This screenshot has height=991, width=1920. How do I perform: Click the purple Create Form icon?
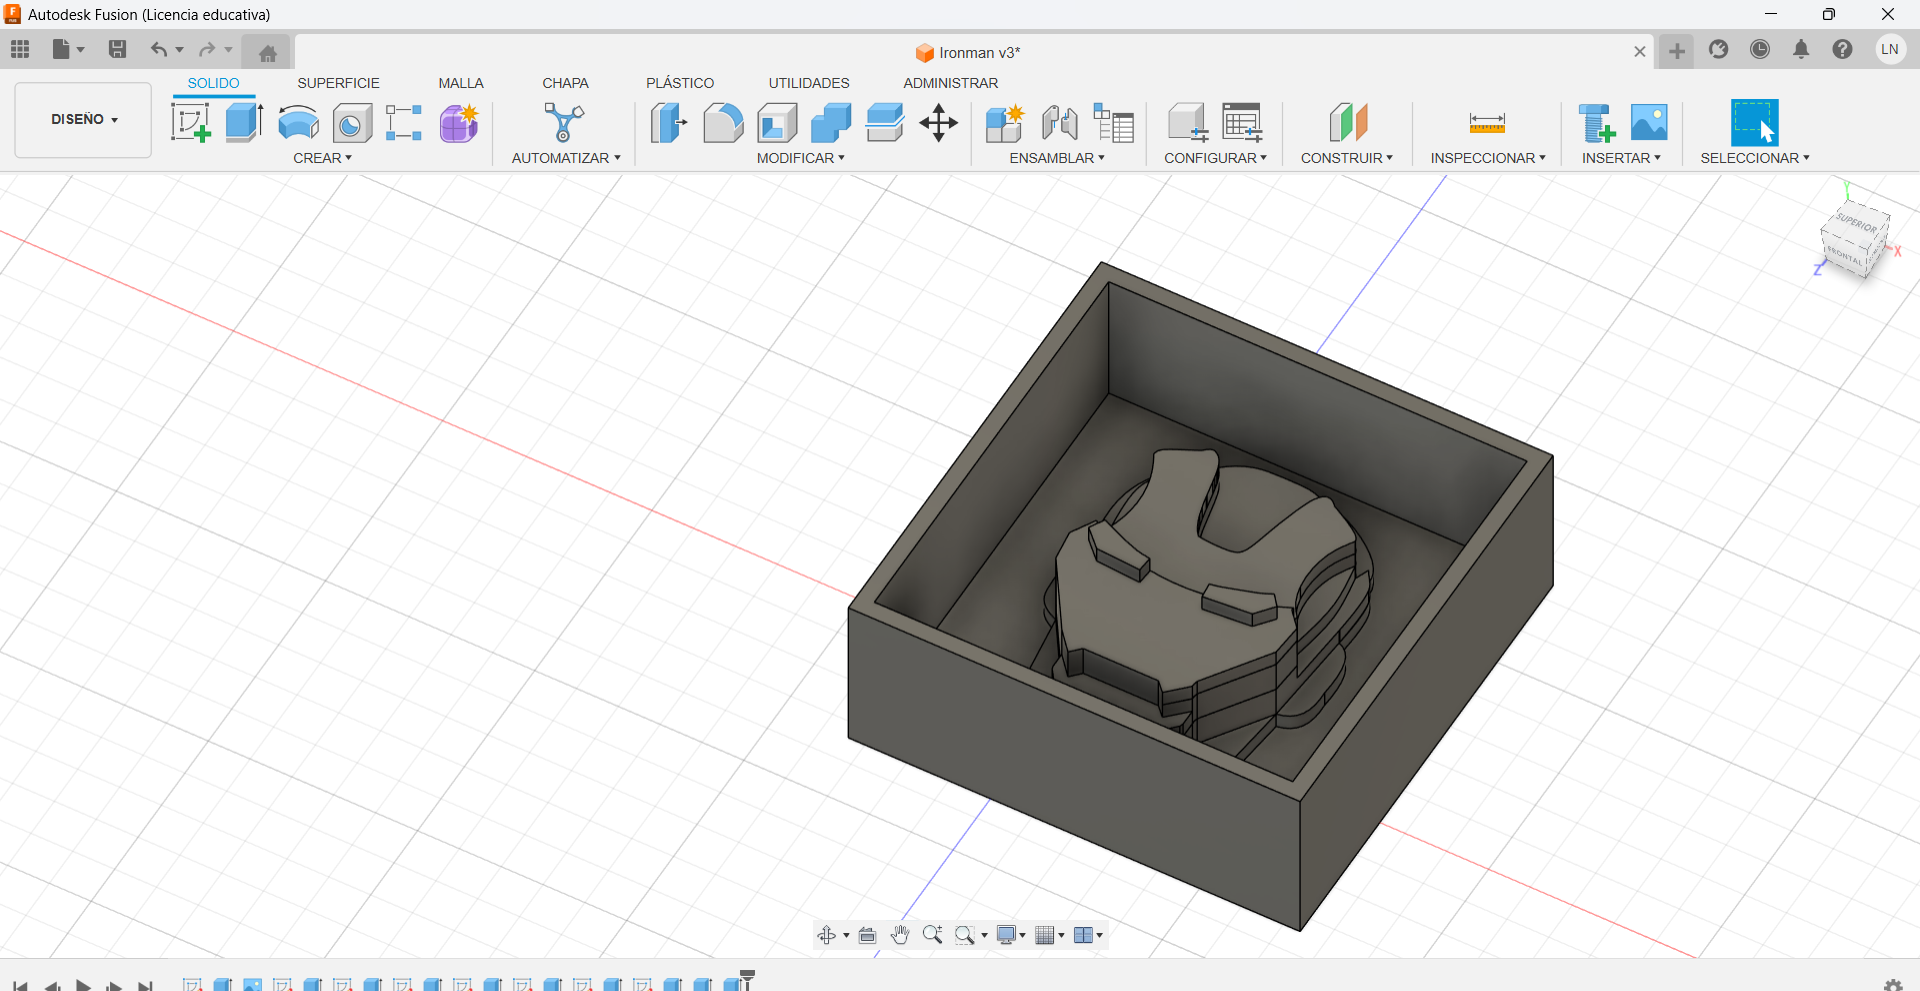point(459,123)
